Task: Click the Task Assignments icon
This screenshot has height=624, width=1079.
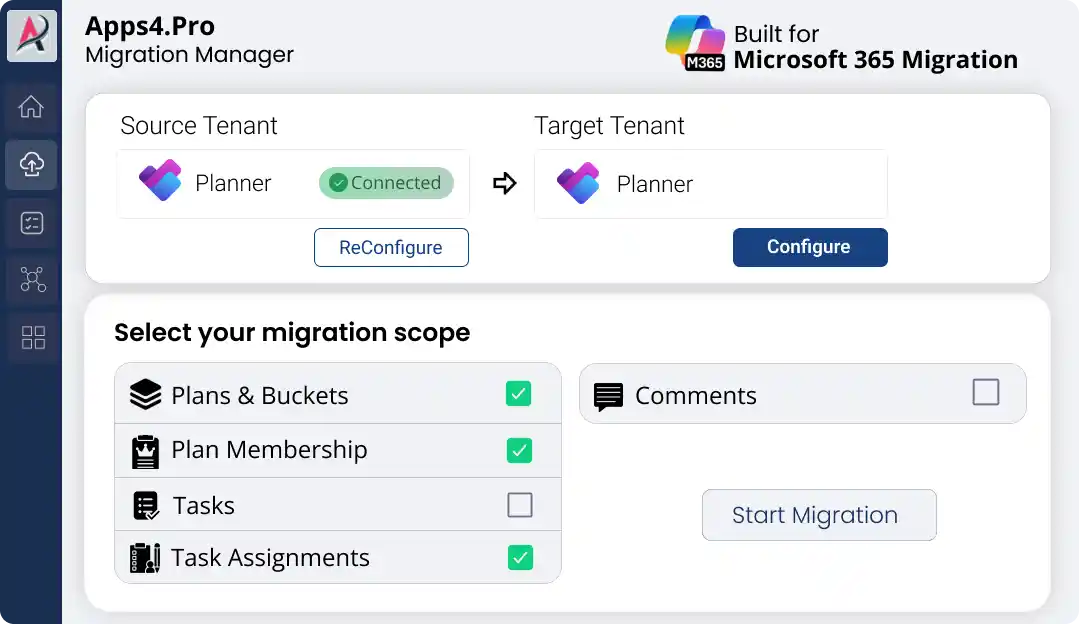Action: [x=145, y=558]
